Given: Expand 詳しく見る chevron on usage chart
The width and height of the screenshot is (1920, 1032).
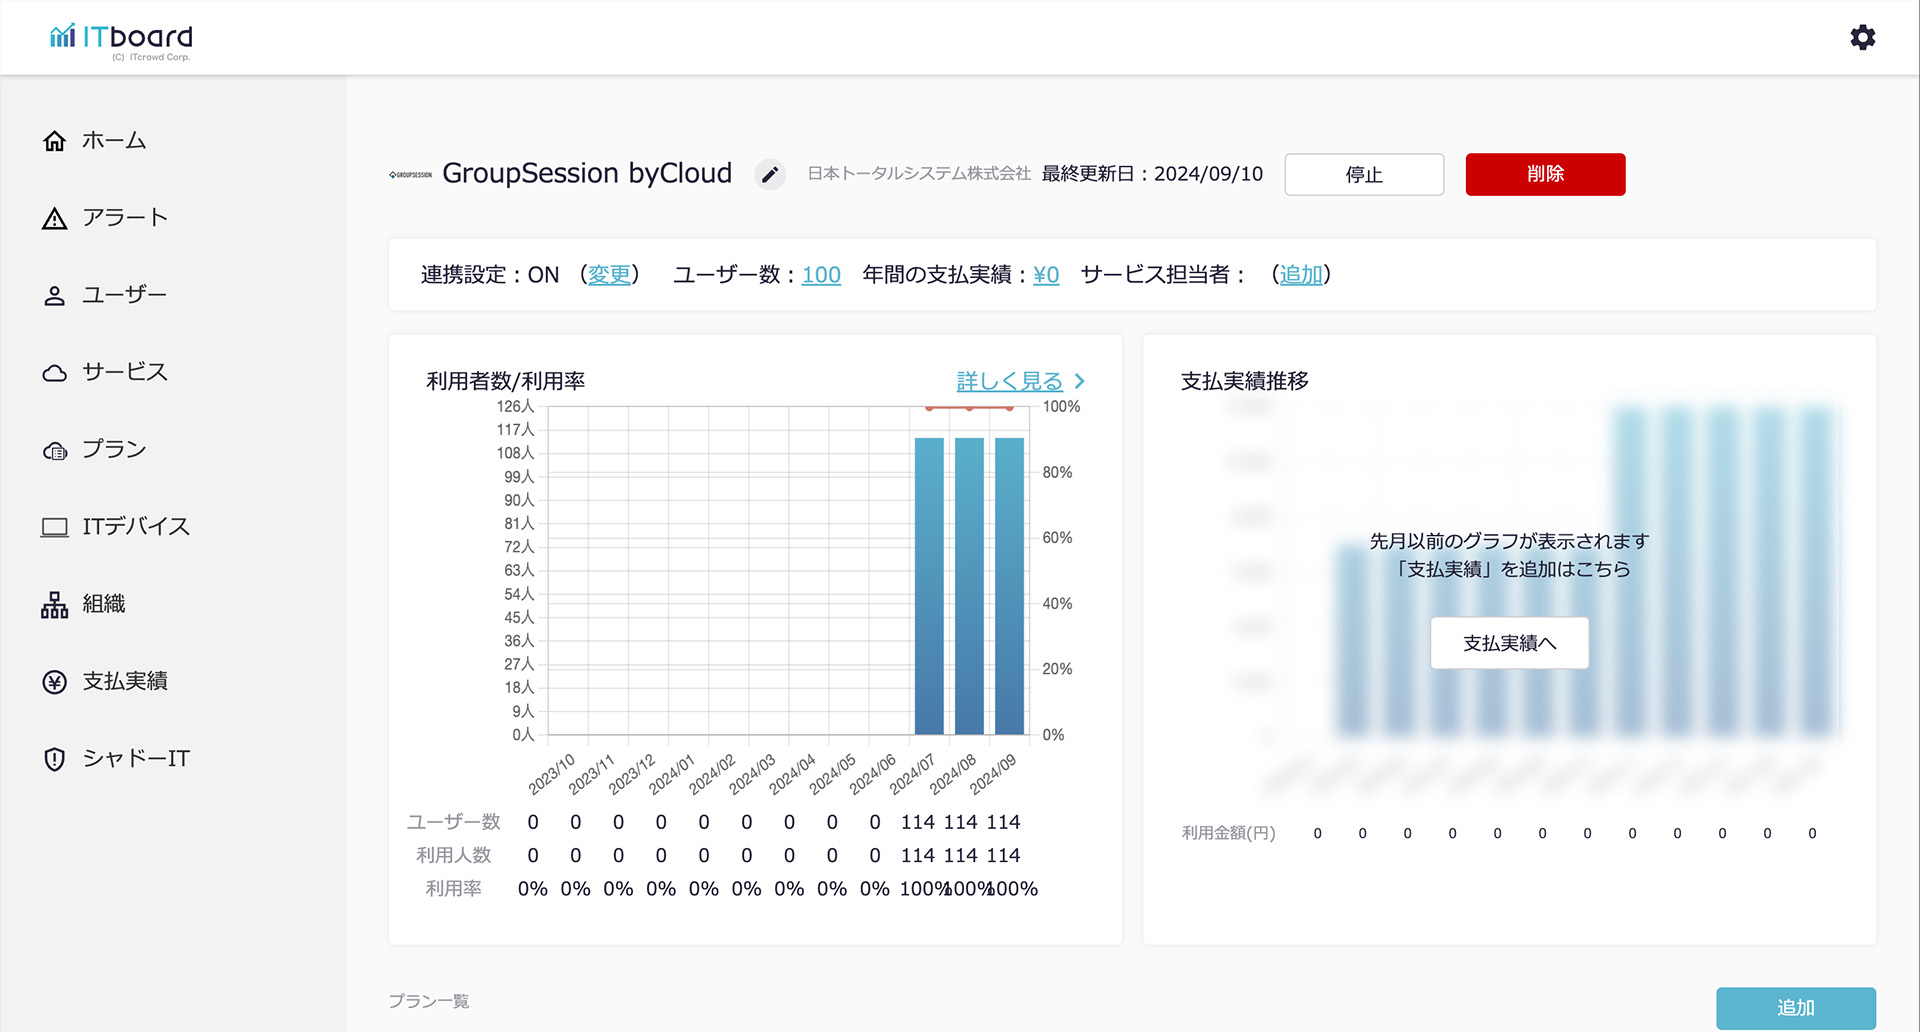Looking at the screenshot, I should [x=1079, y=381].
